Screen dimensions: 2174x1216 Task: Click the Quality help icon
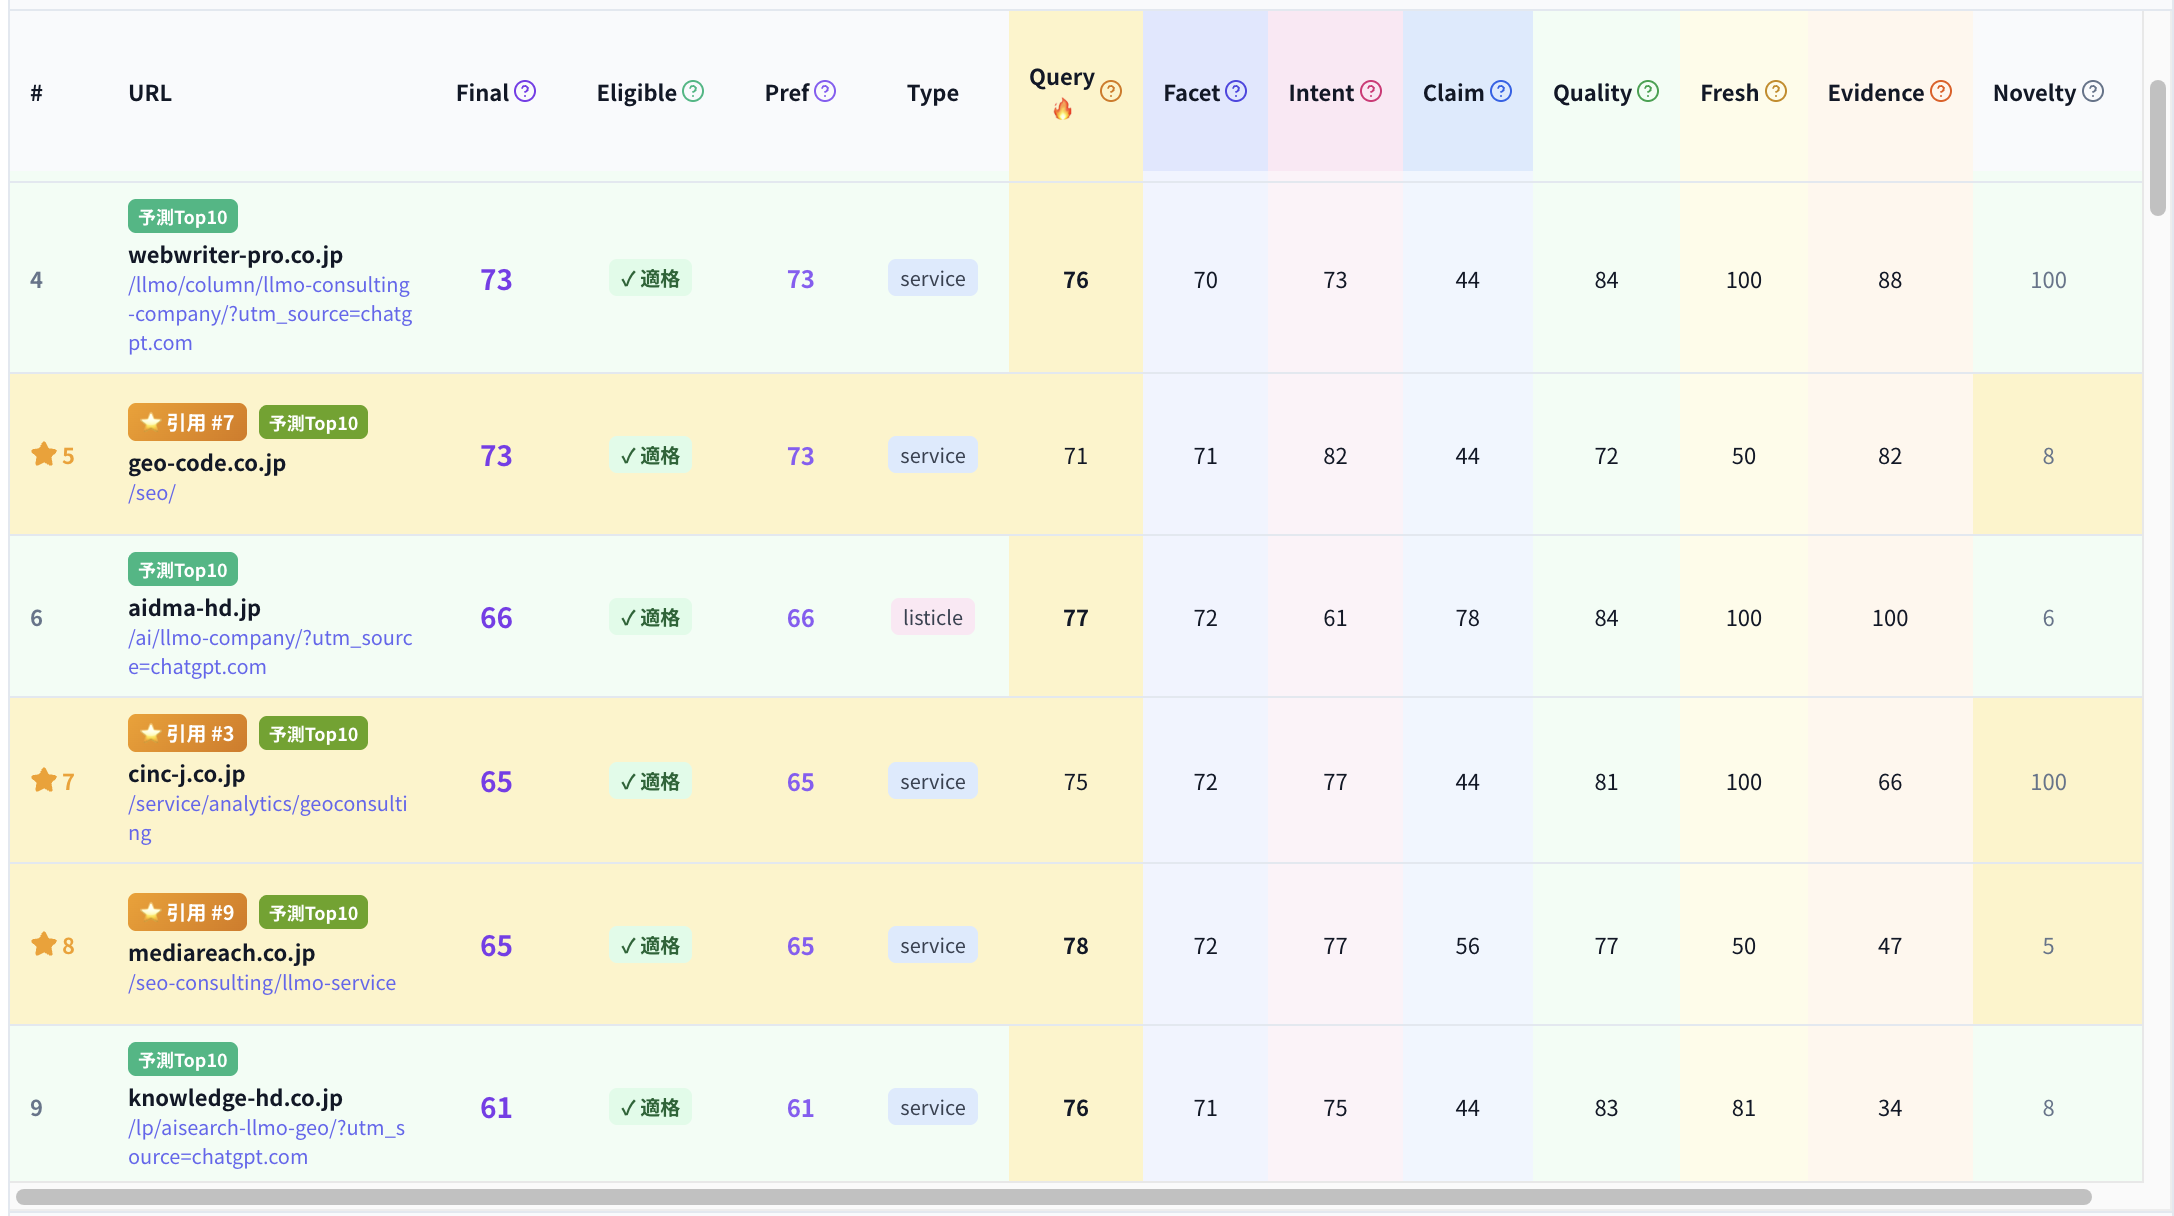pos(1648,92)
